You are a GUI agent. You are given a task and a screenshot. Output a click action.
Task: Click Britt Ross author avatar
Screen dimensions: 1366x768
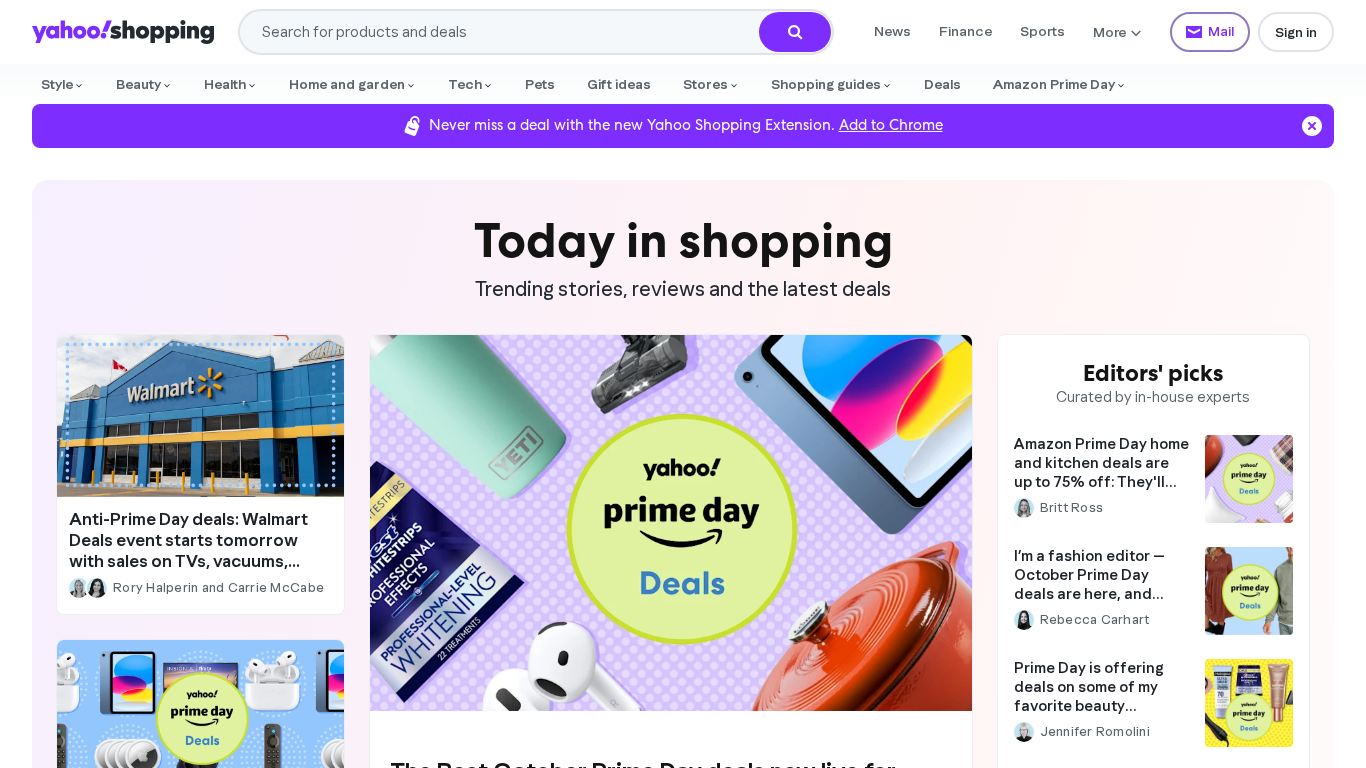(x=1024, y=508)
